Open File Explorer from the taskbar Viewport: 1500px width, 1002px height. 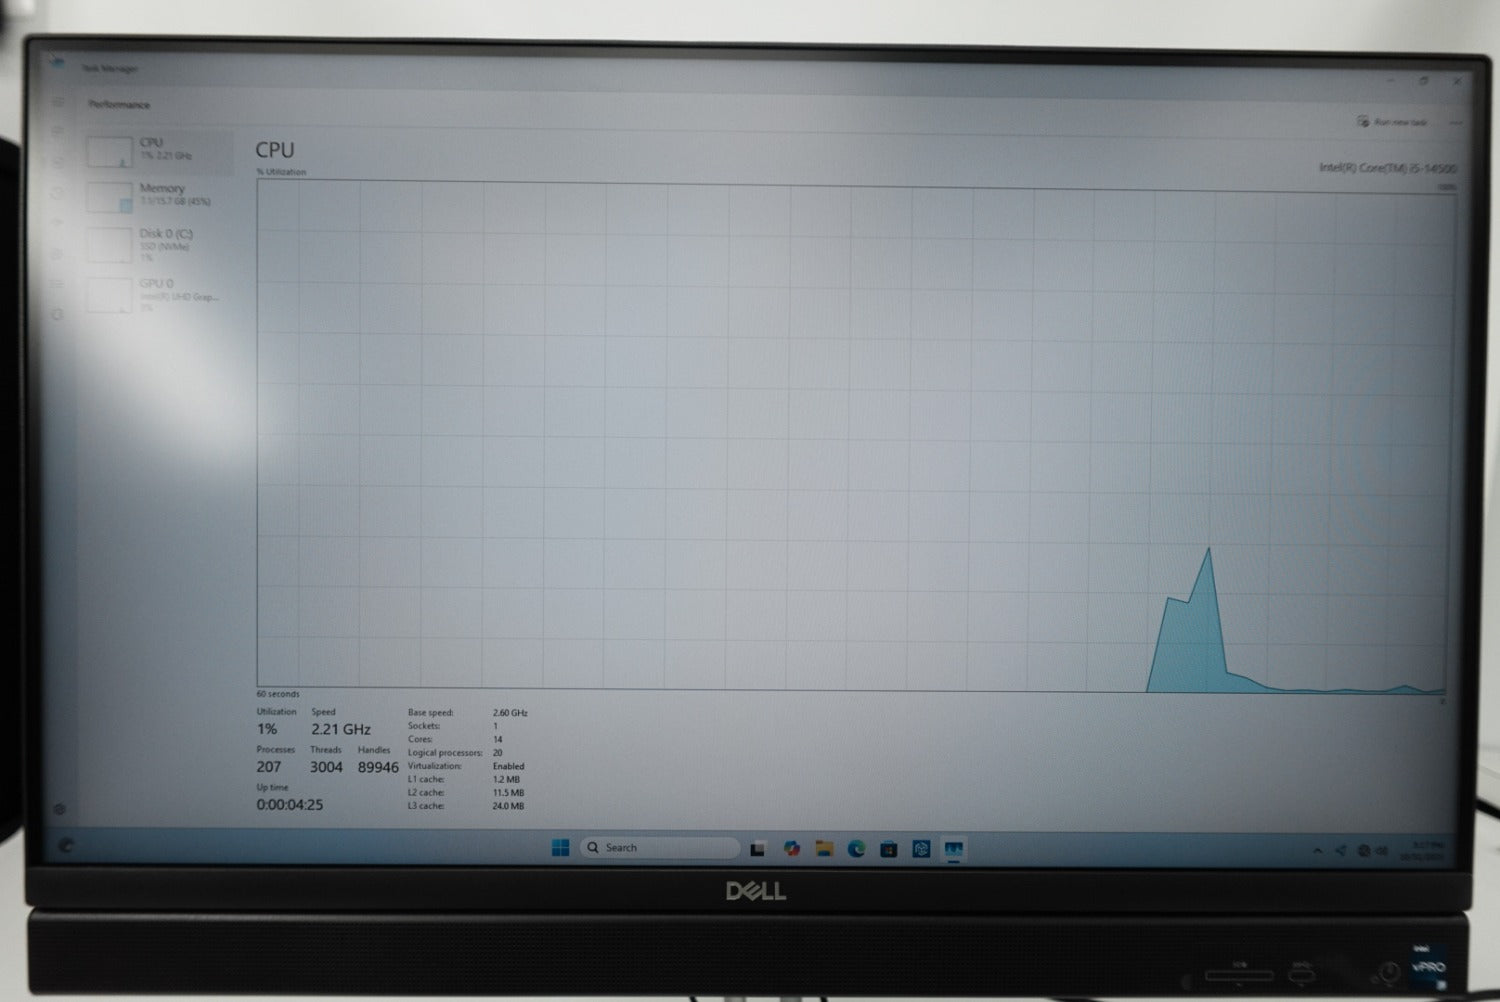(824, 849)
